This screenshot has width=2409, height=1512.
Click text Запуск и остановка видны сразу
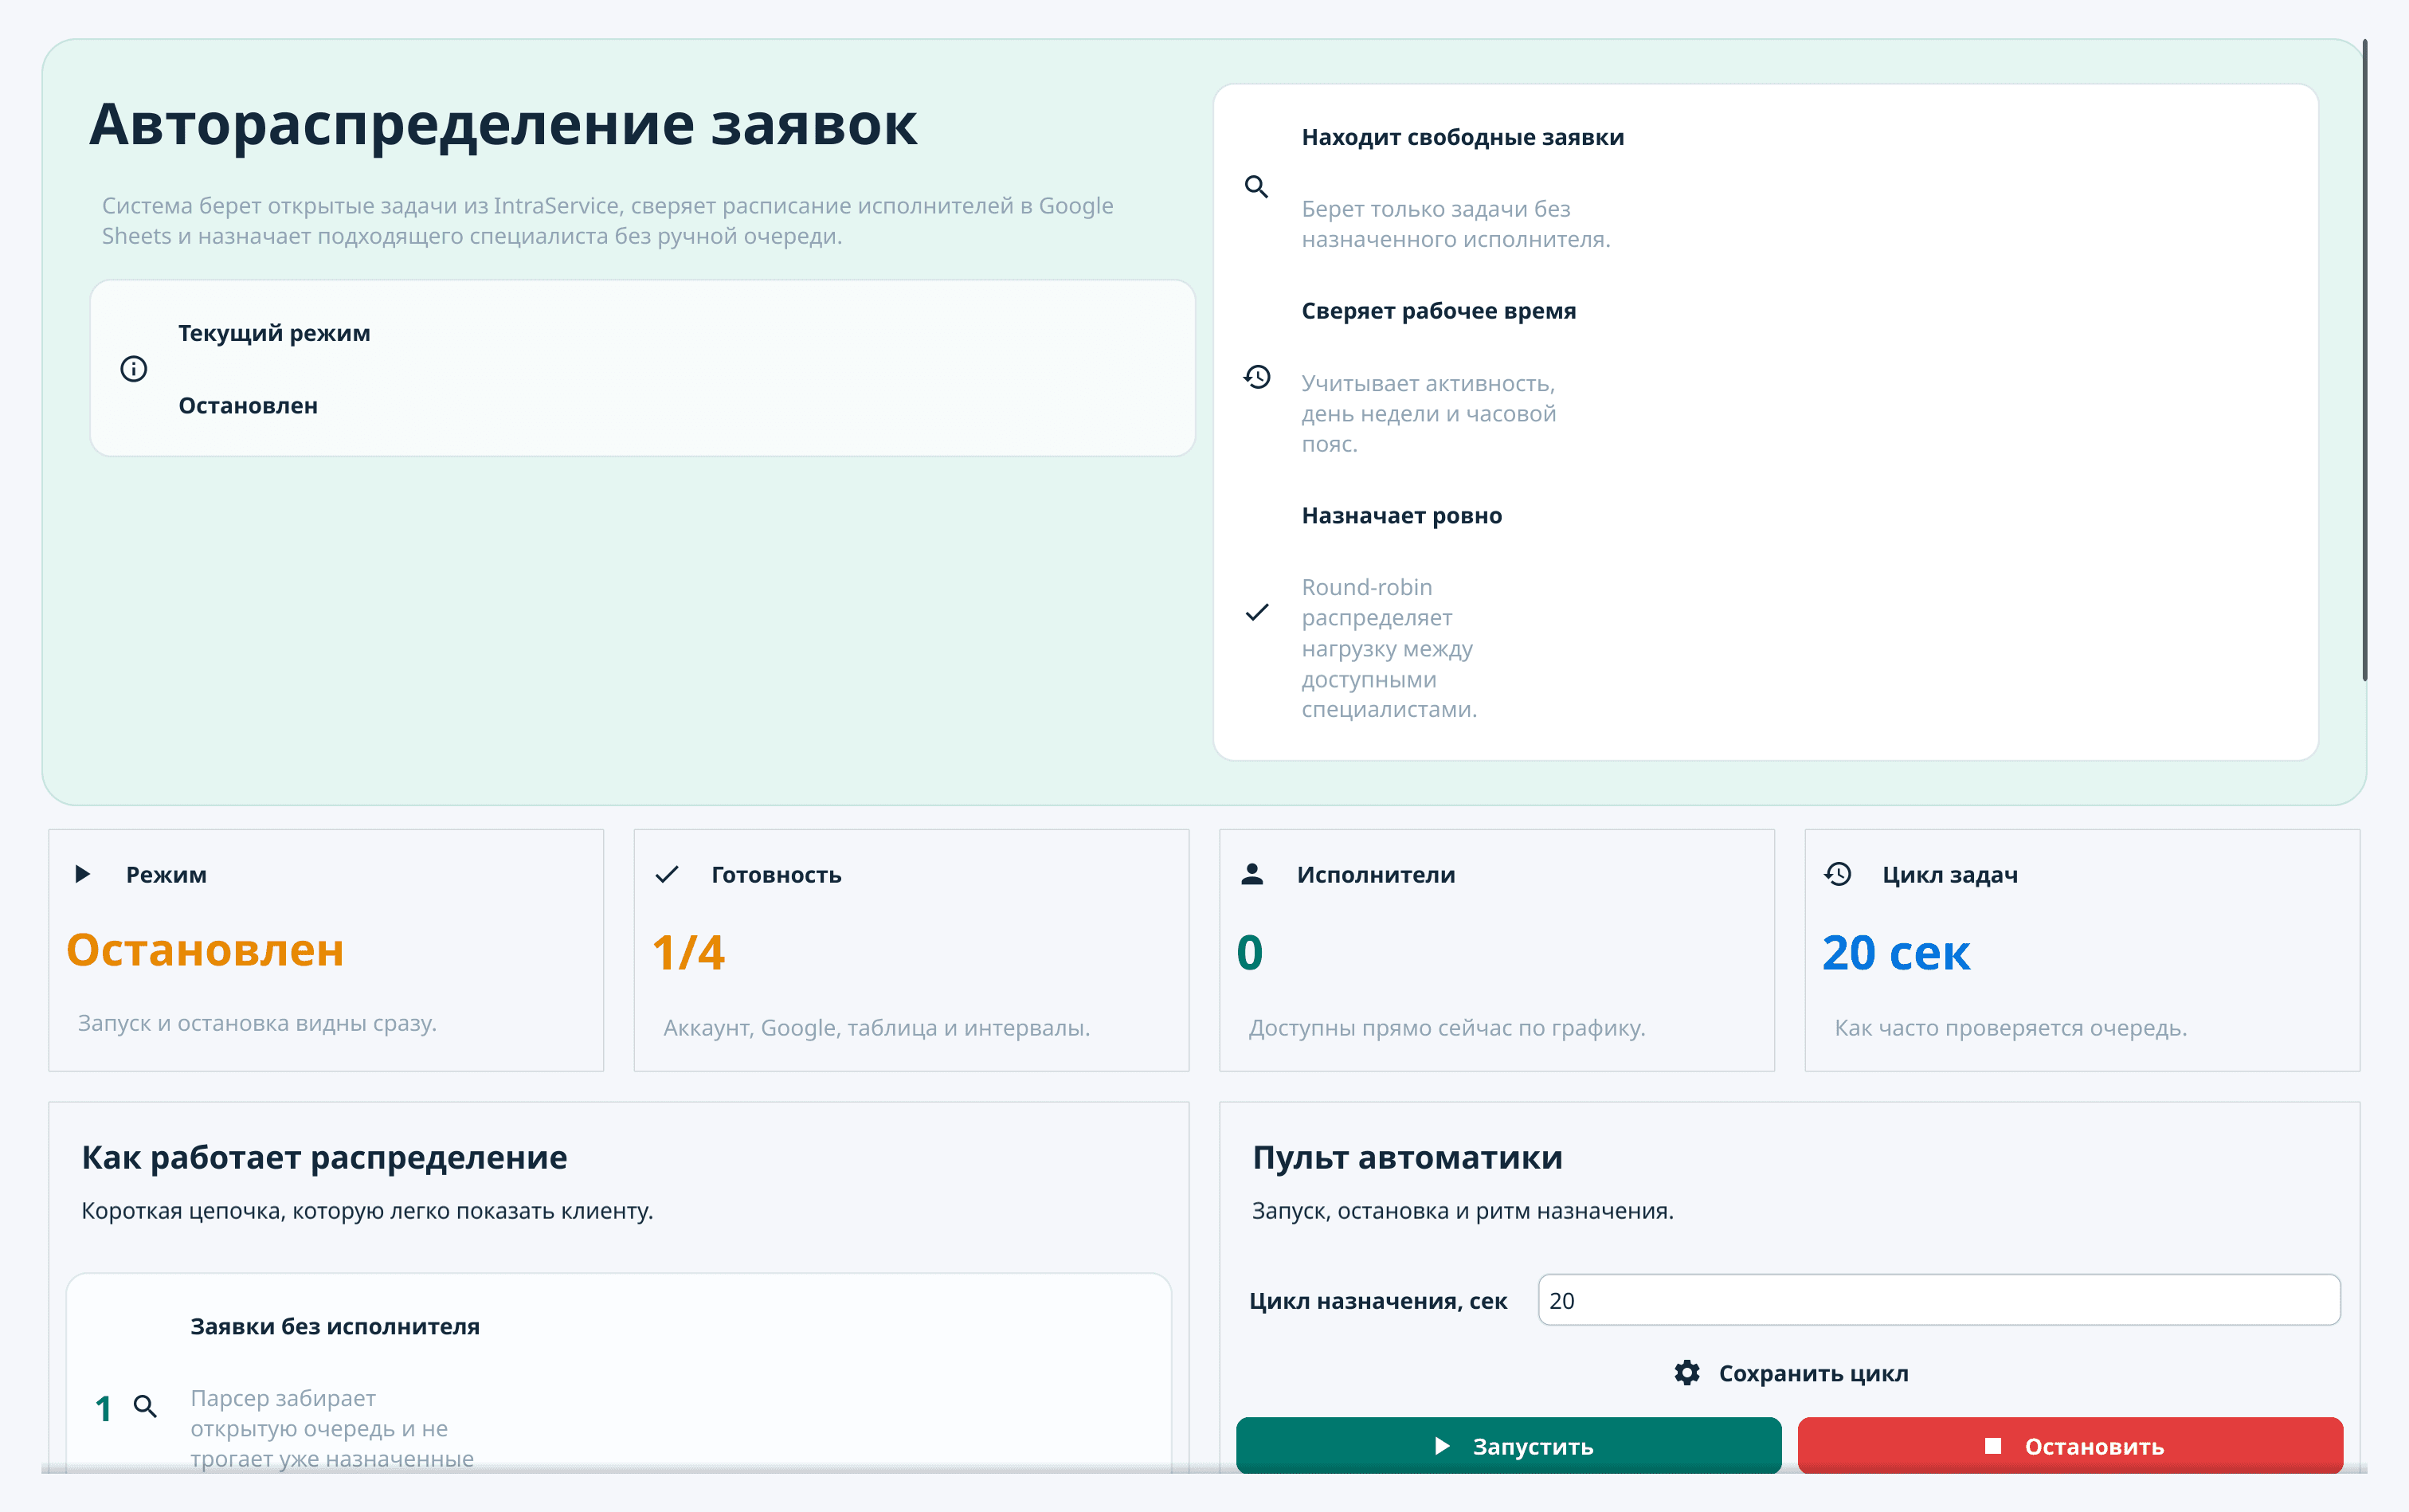pos(257,1023)
